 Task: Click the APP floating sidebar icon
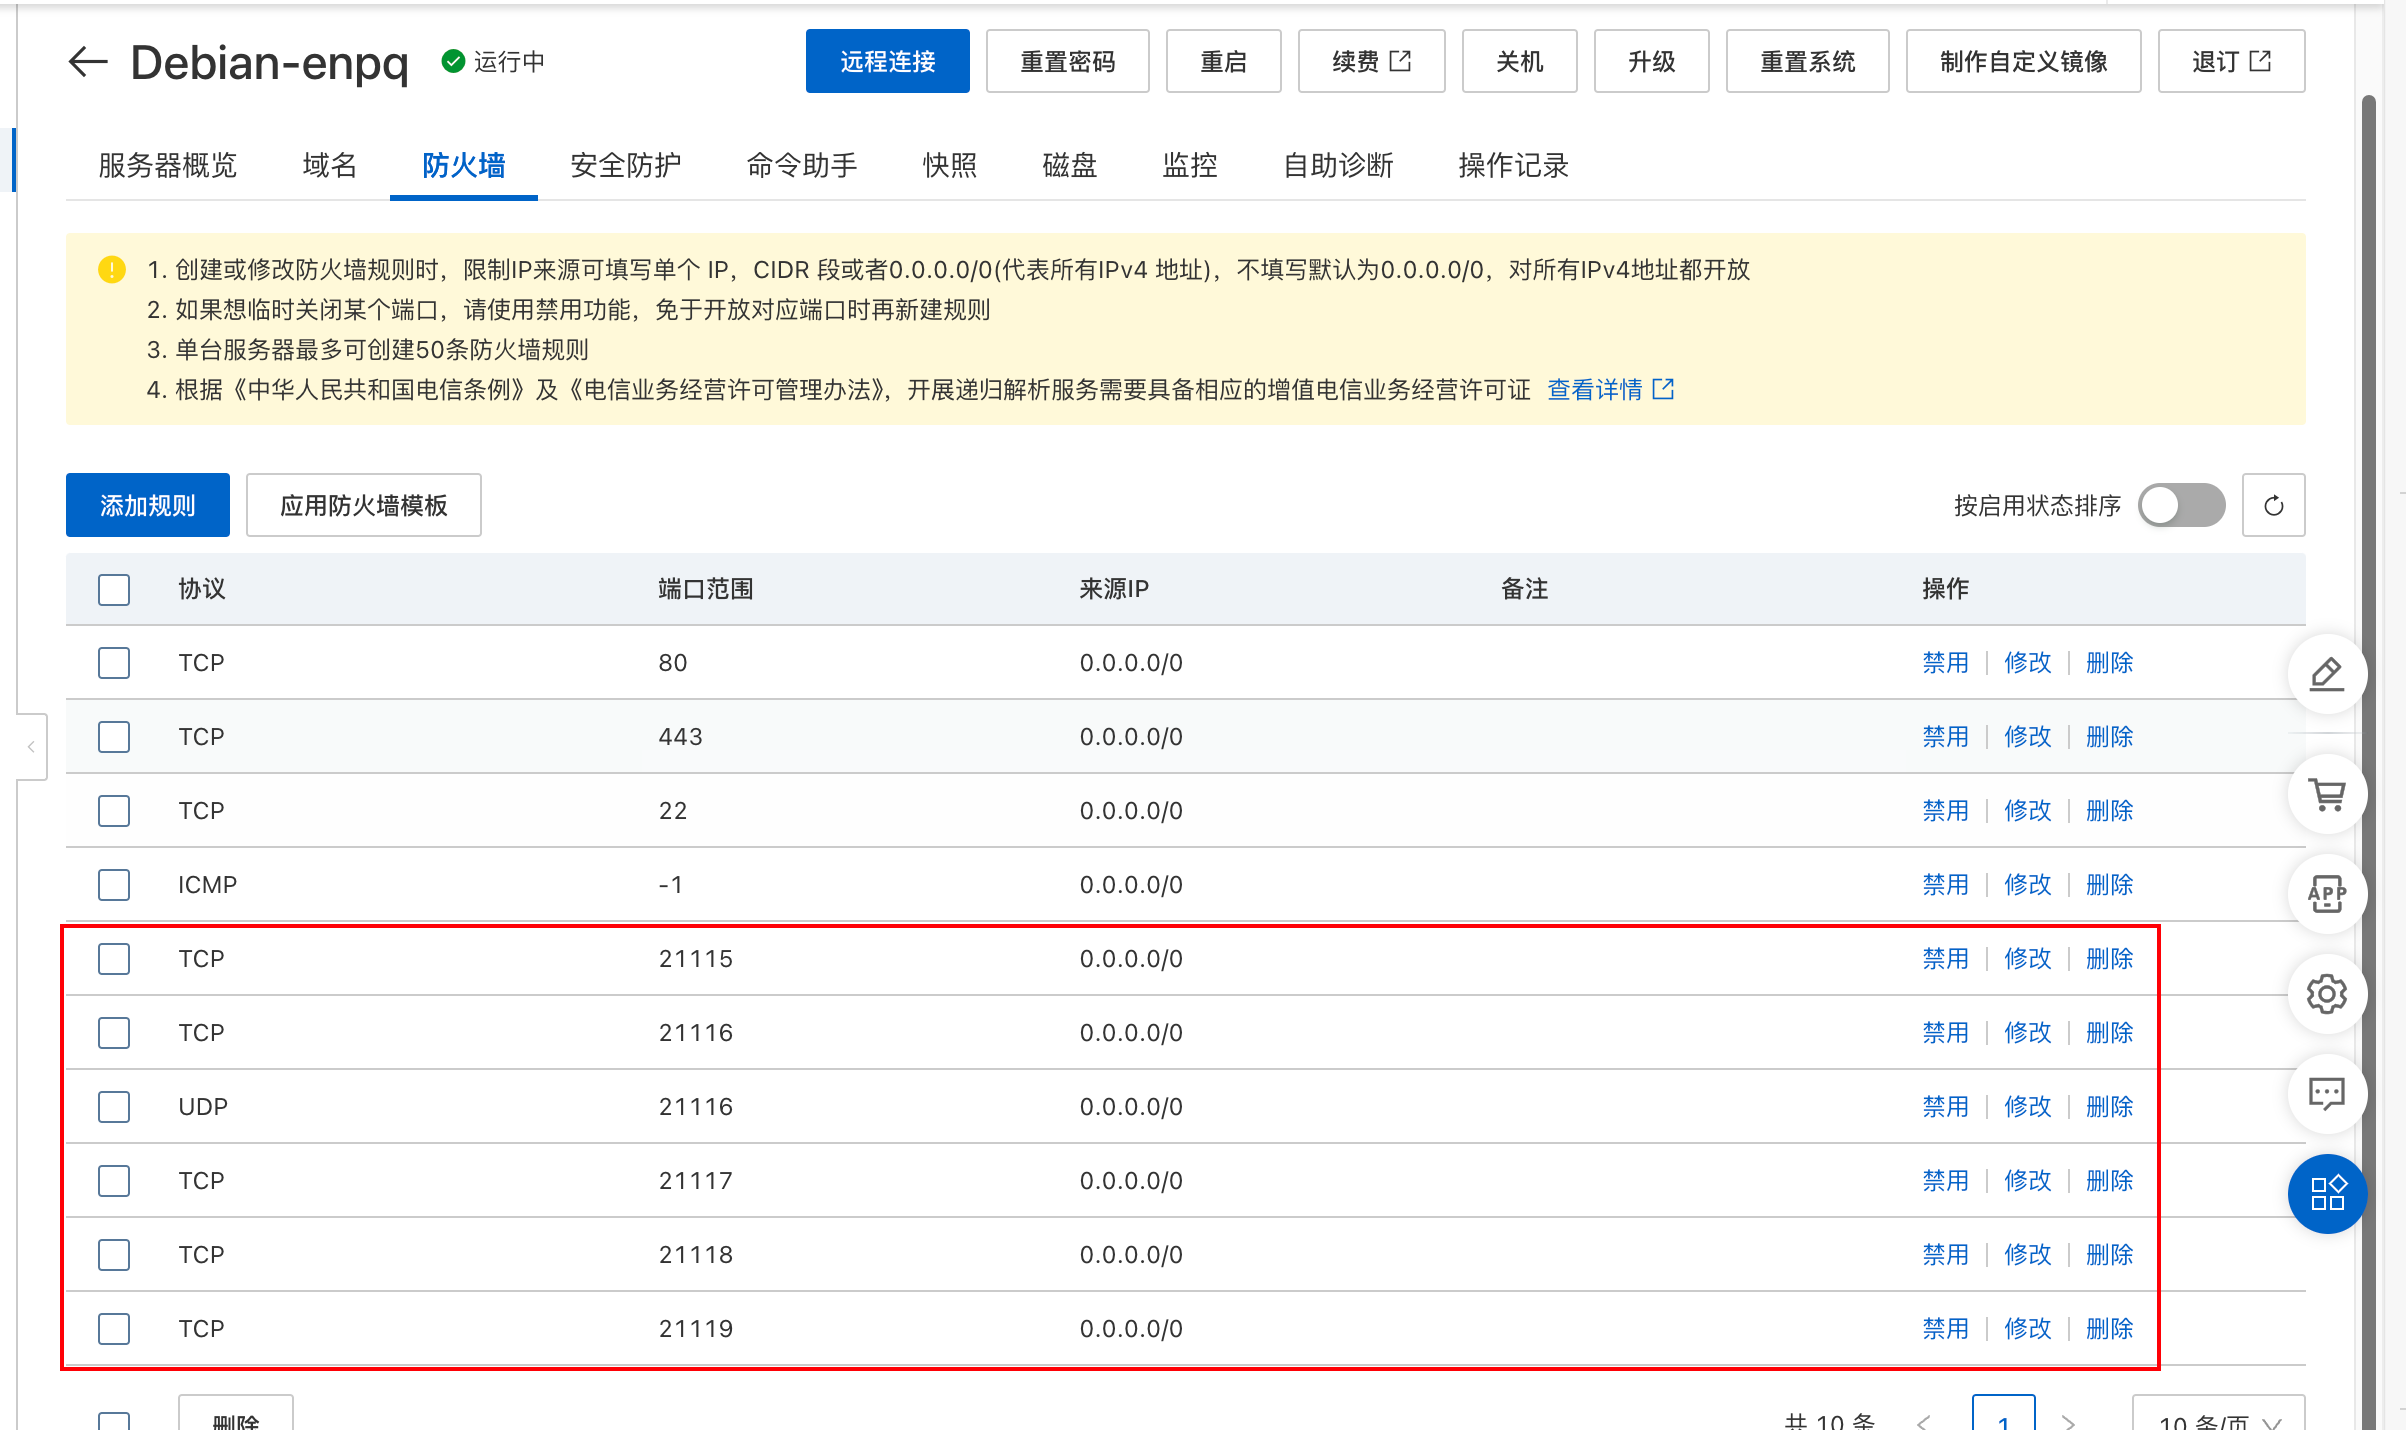(2327, 894)
